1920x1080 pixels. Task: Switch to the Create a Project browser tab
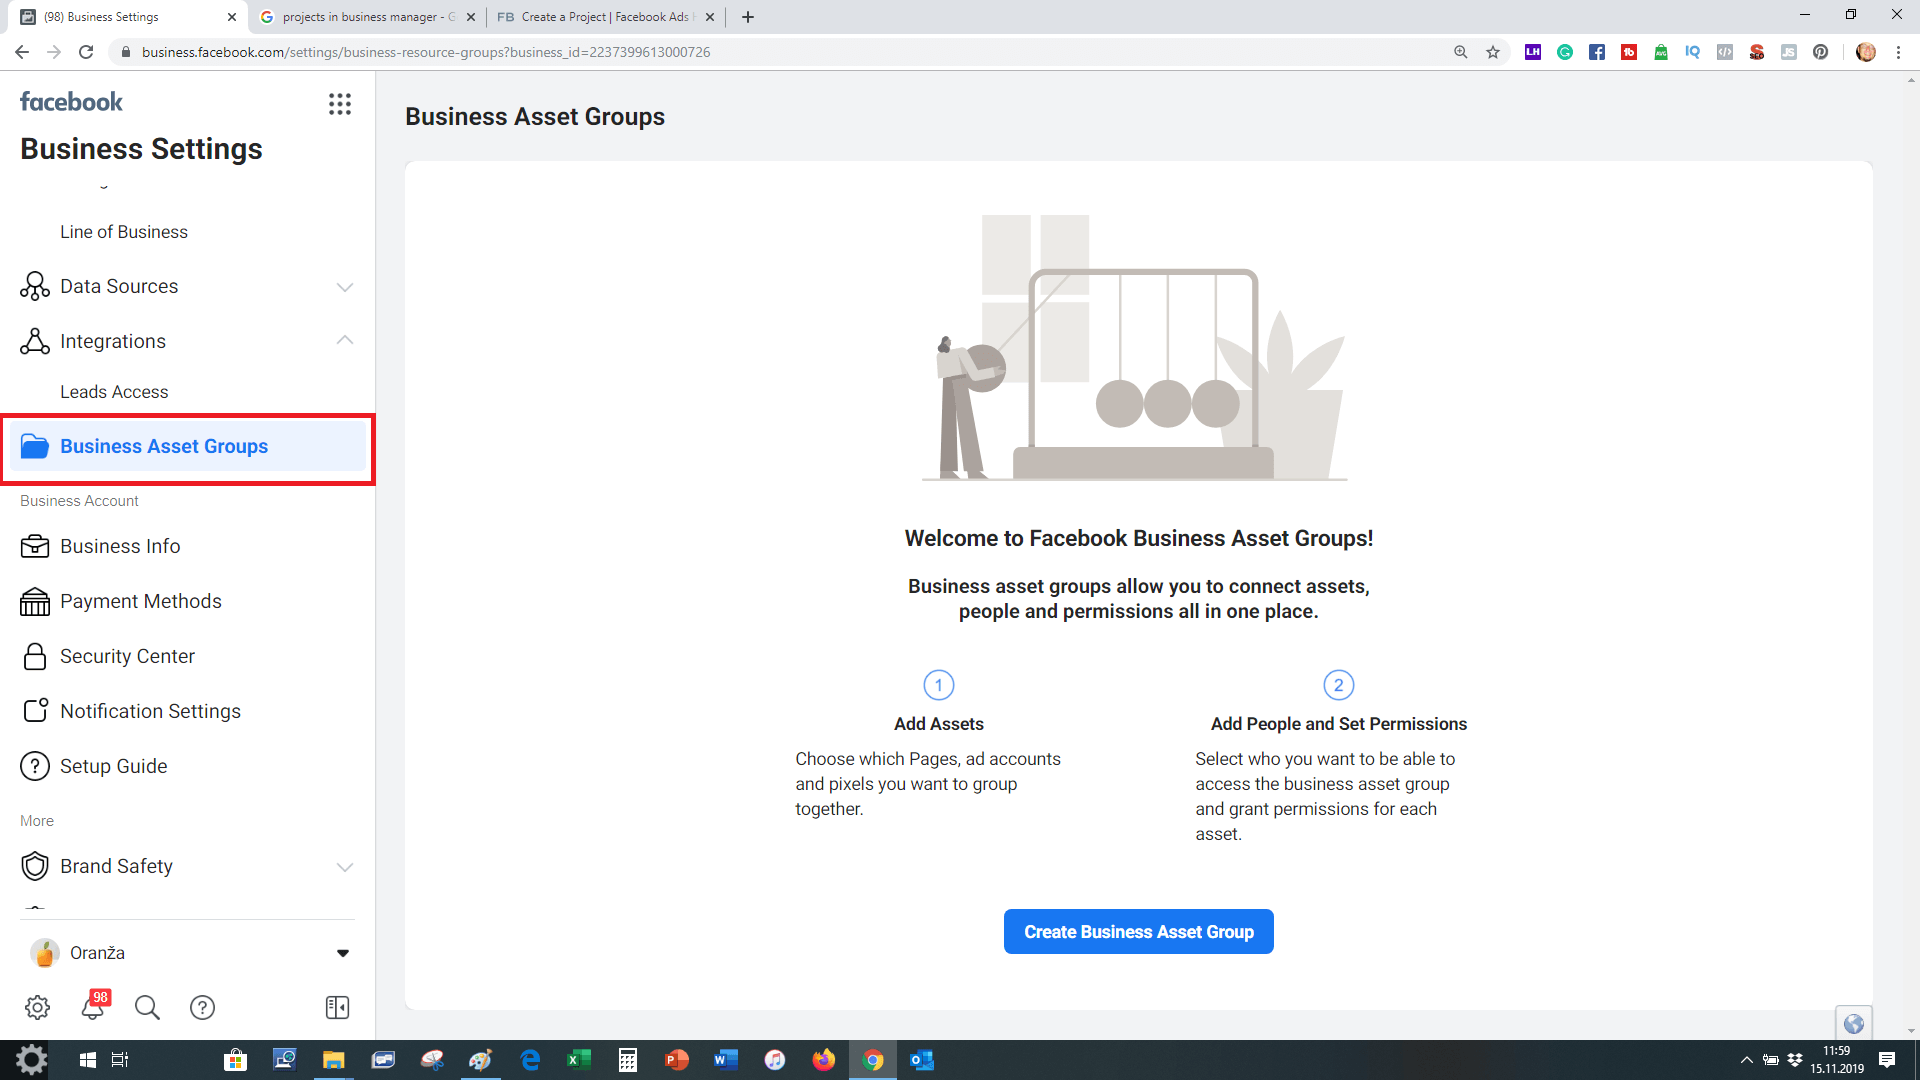tap(600, 17)
